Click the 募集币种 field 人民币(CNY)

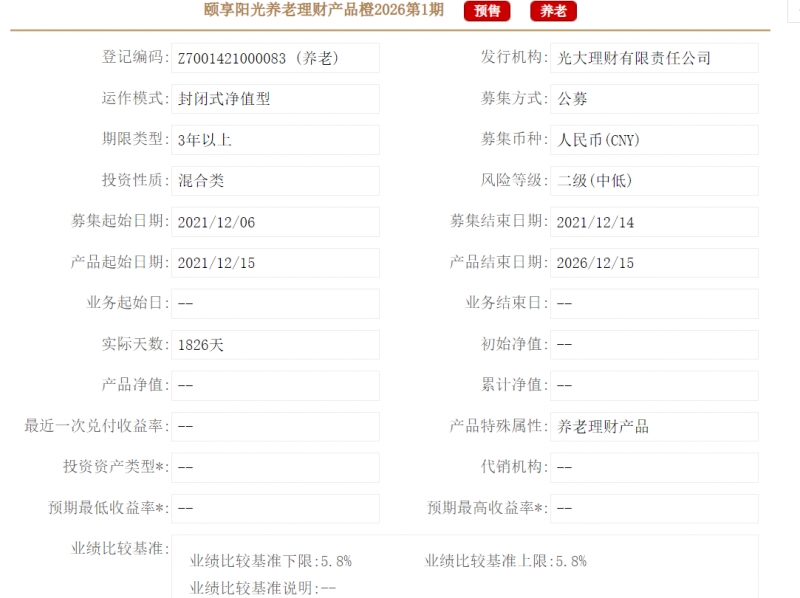(654, 140)
